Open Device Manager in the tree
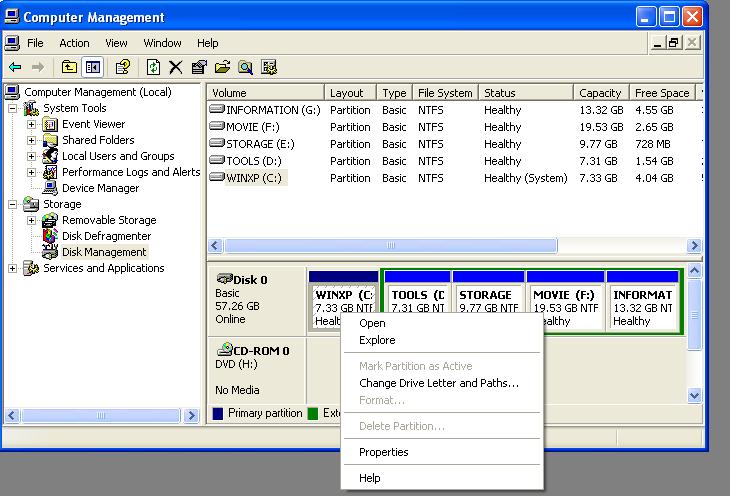Viewport: 730px width, 496px height. [100, 188]
